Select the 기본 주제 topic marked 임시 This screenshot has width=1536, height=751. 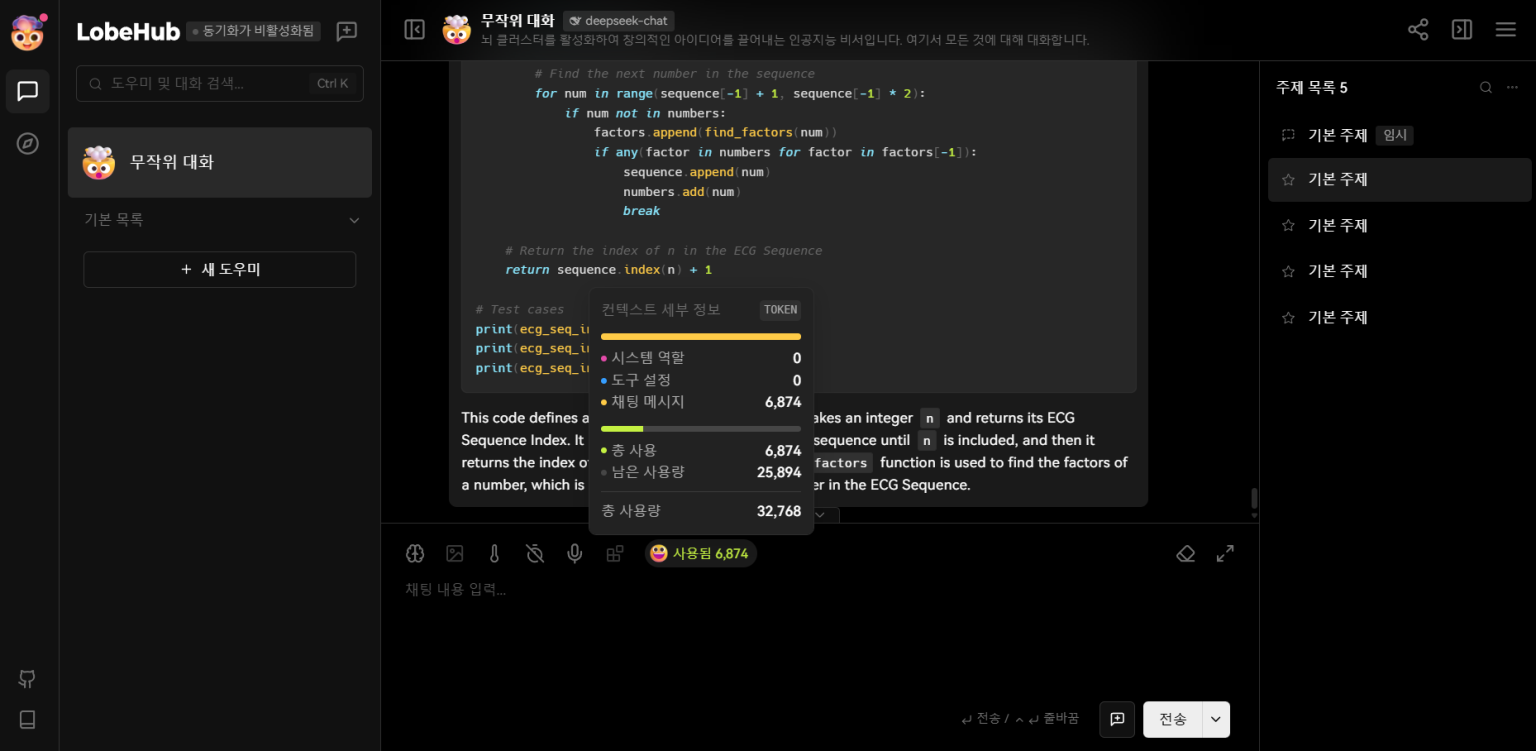click(1337, 135)
